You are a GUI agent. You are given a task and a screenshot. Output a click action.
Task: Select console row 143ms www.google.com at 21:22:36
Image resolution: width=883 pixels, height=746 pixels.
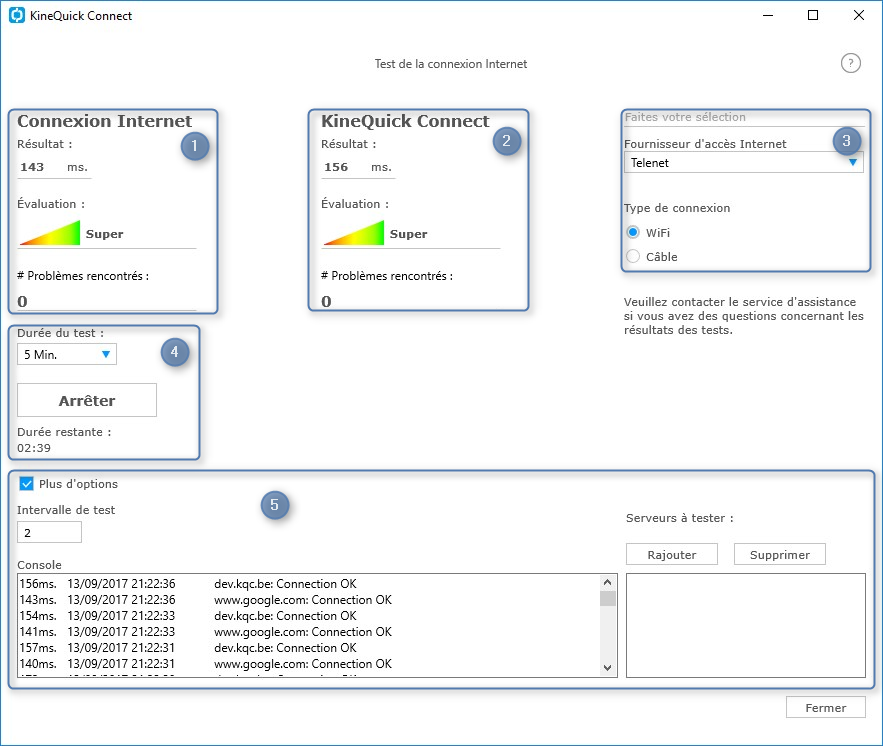tap(309, 600)
